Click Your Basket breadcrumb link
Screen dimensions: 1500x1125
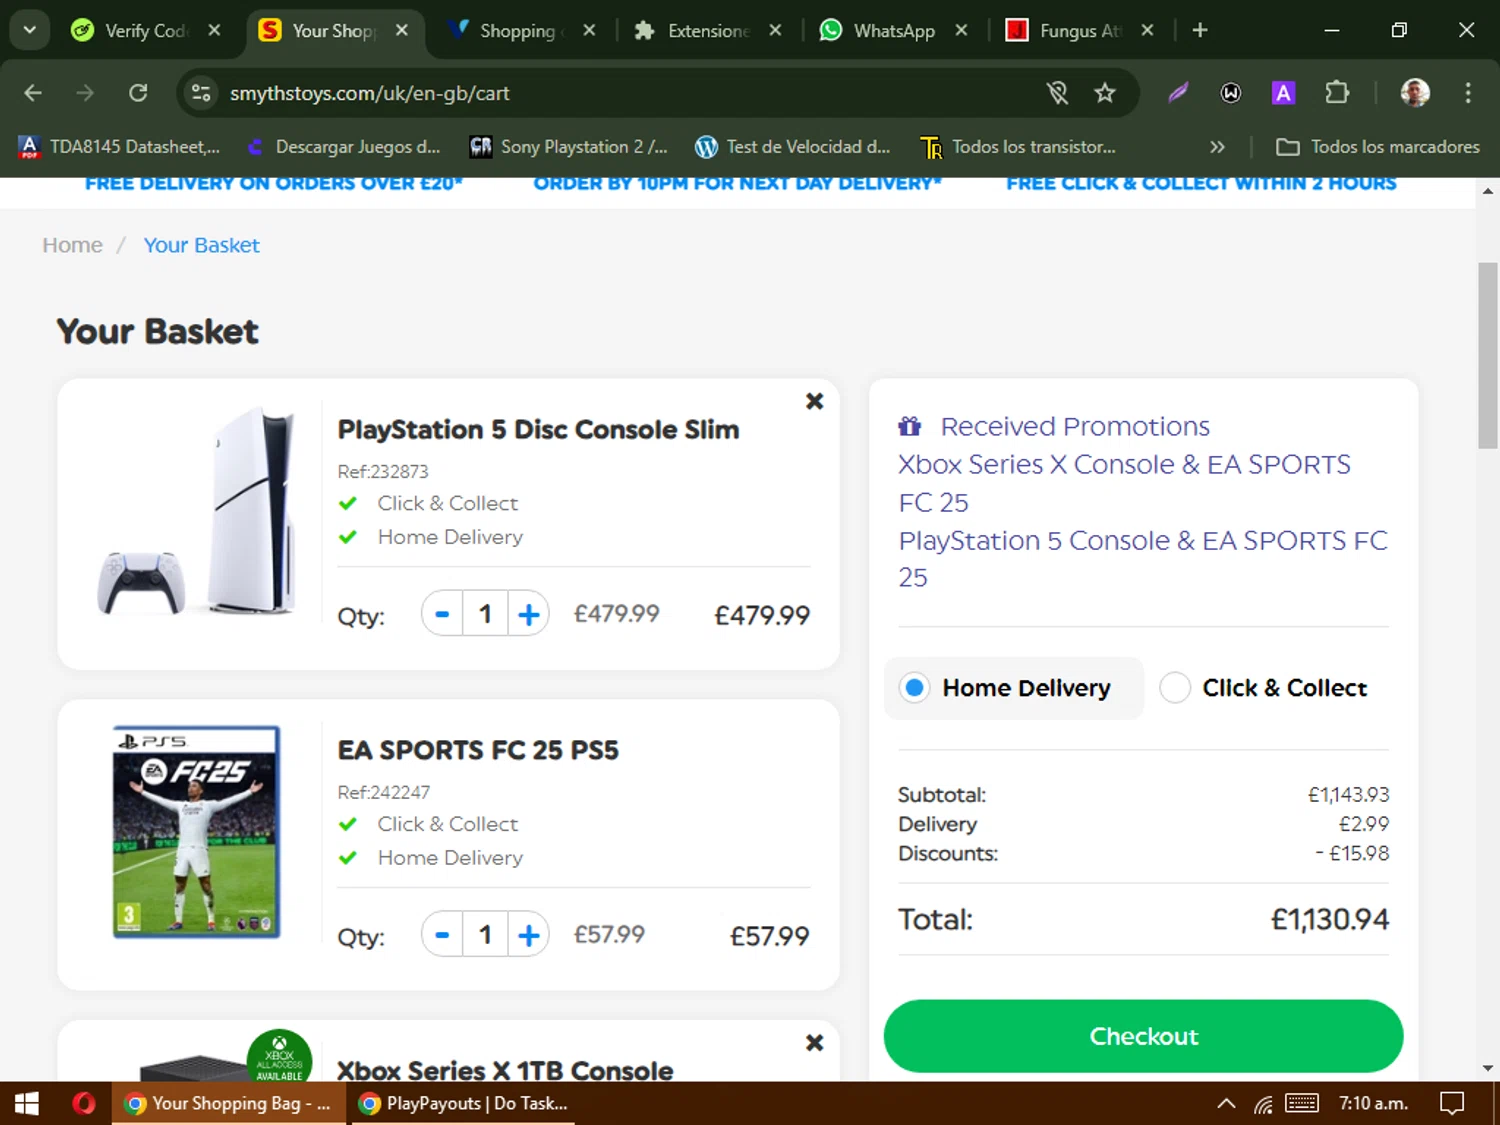pos(201,245)
